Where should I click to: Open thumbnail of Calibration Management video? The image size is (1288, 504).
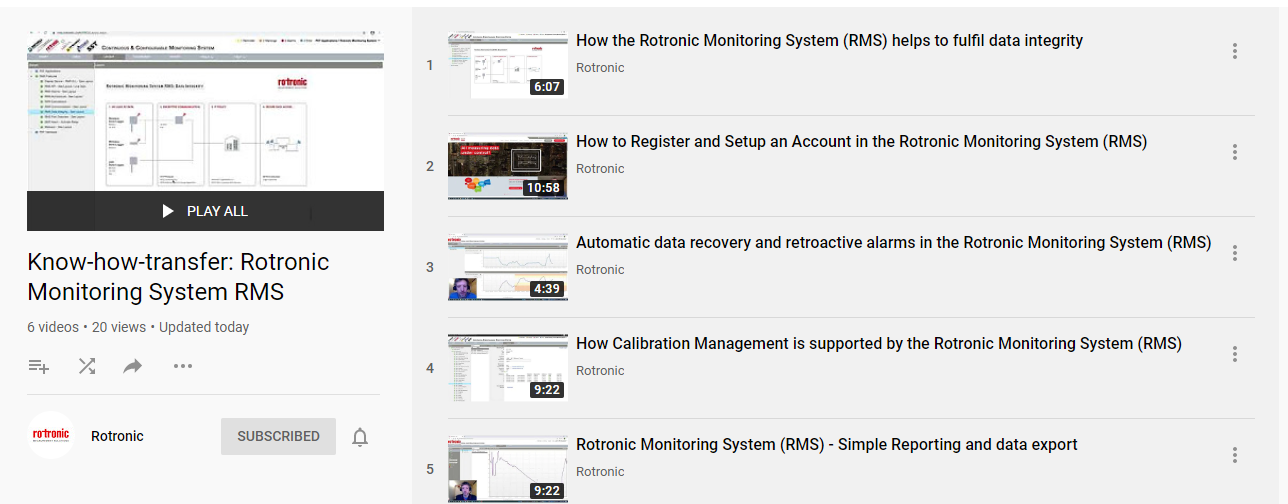pyautogui.click(x=508, y=368)
